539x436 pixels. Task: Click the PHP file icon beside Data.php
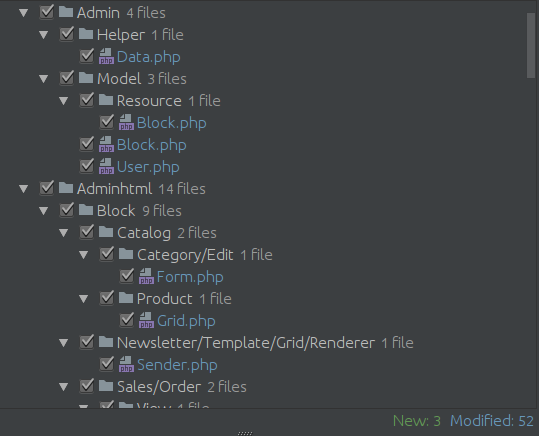point(106,56)
